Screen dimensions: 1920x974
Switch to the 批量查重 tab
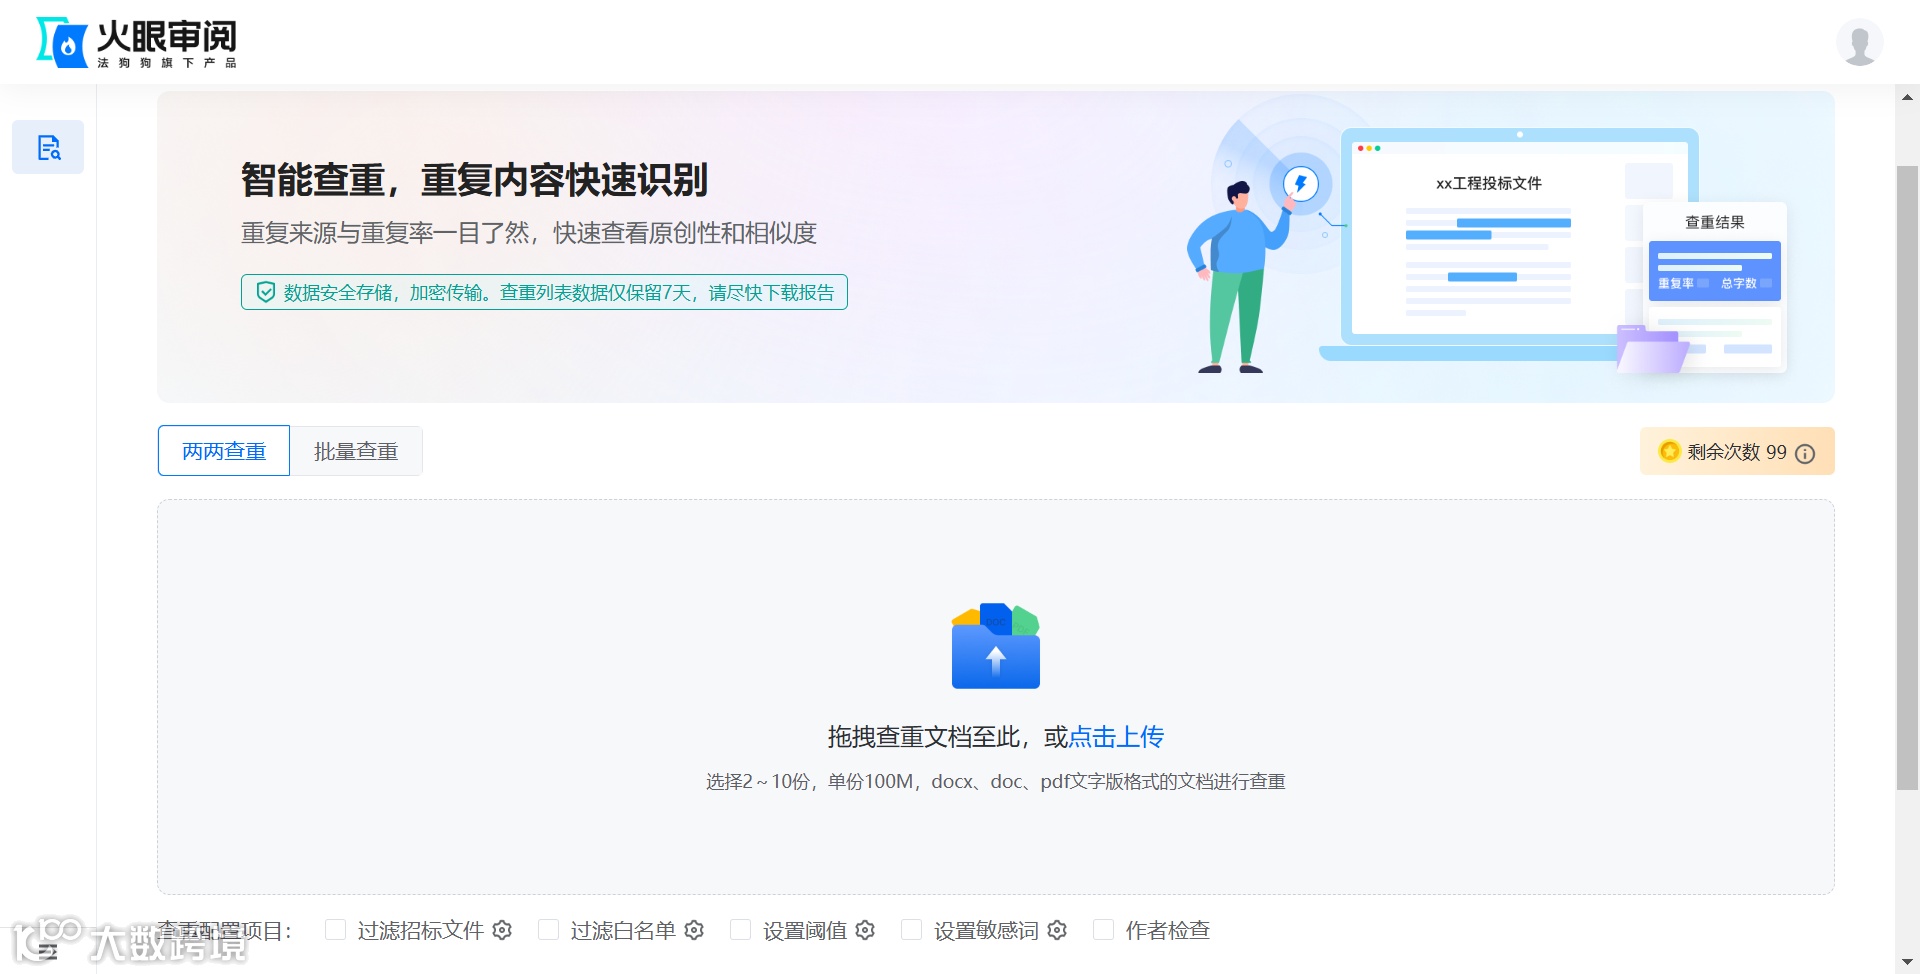356,451
